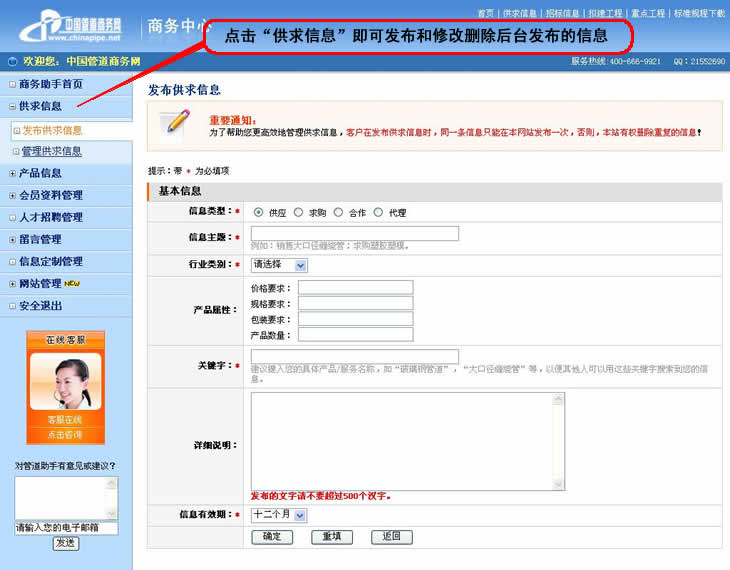Screen dimensions: 730x570
Task: Collapse the 供求信息 minus icon
Action: 12,107
